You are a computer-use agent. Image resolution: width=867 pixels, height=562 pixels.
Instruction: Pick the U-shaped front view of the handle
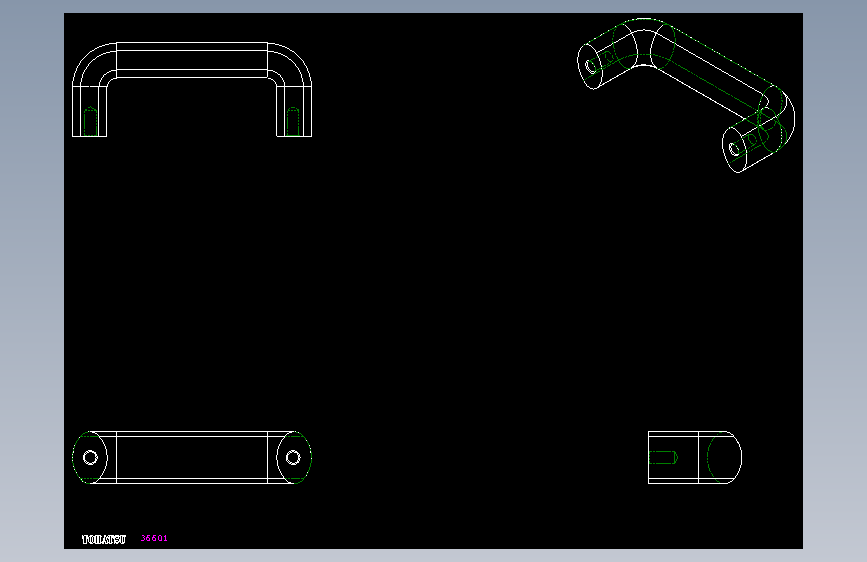pyautogui.click(x=192, y=89)
